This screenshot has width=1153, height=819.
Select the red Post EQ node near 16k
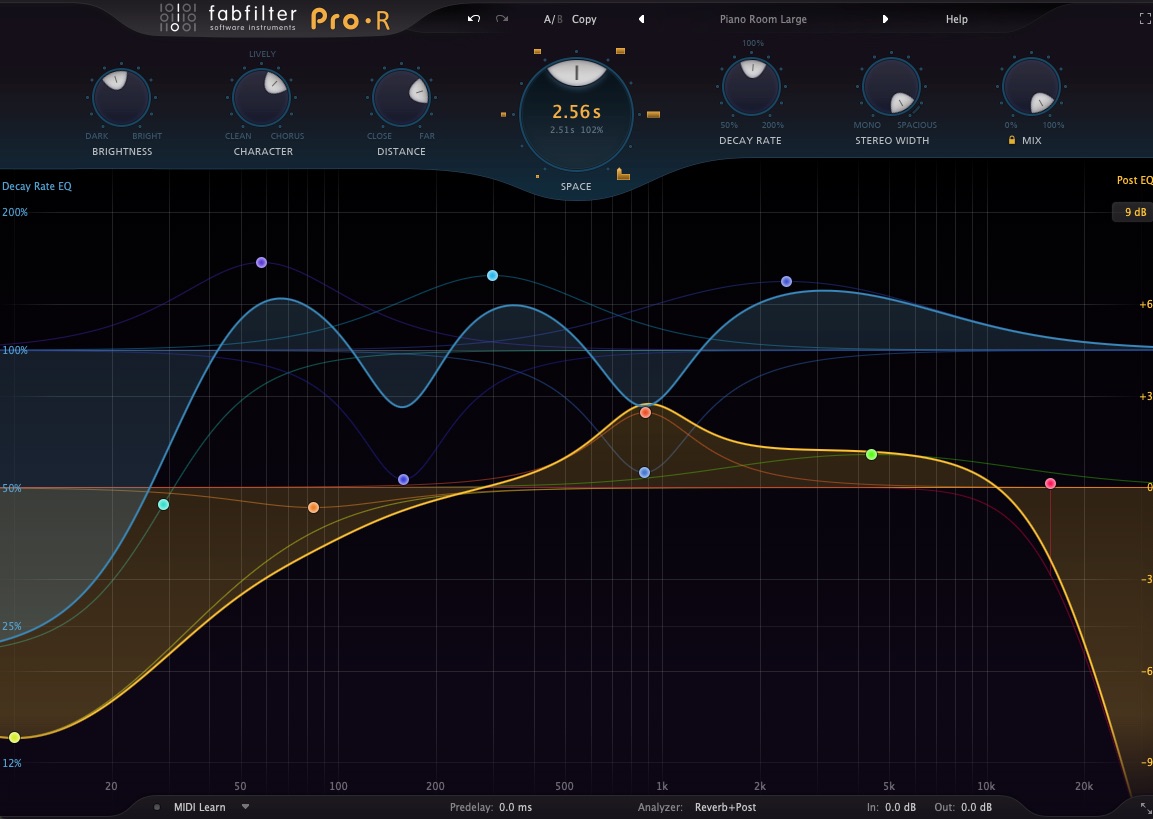tap(1050, 484)
